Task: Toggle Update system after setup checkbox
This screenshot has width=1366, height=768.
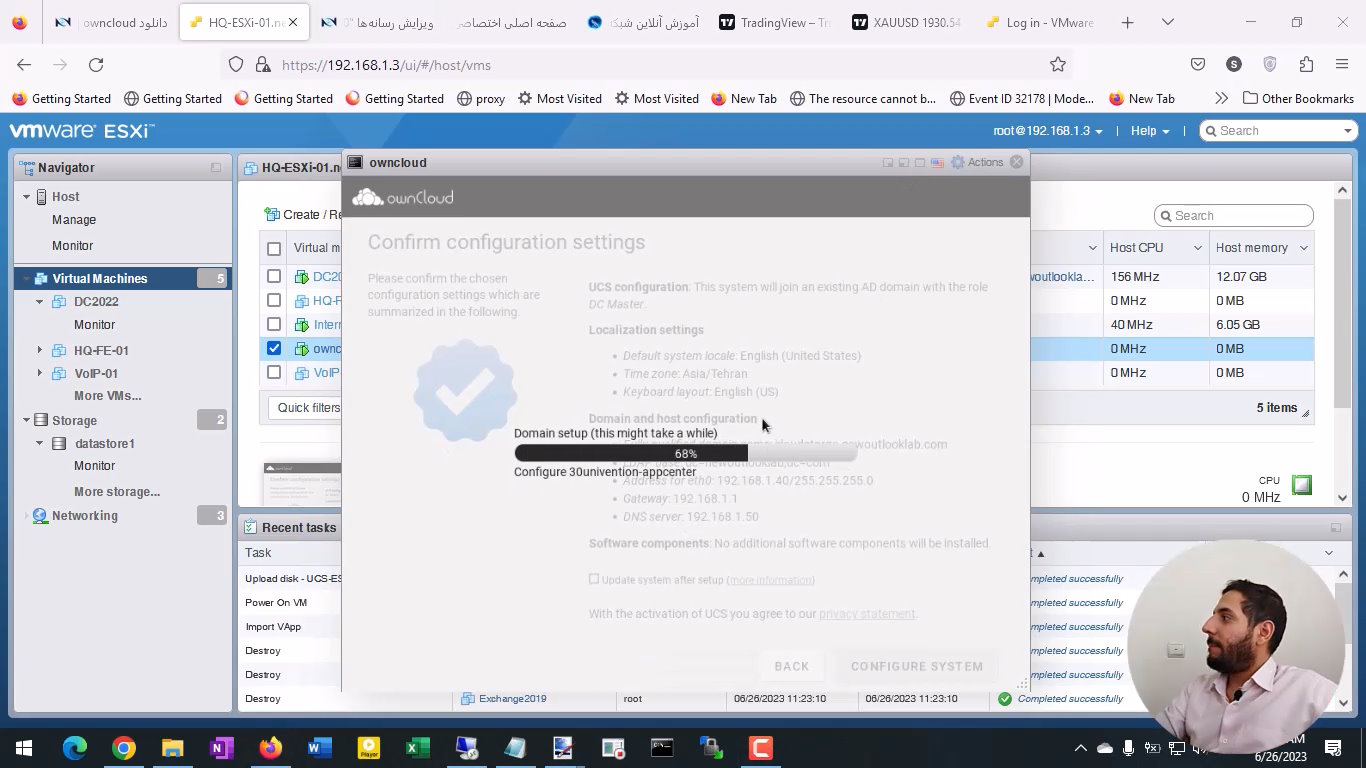Action: tap(594, 579)
